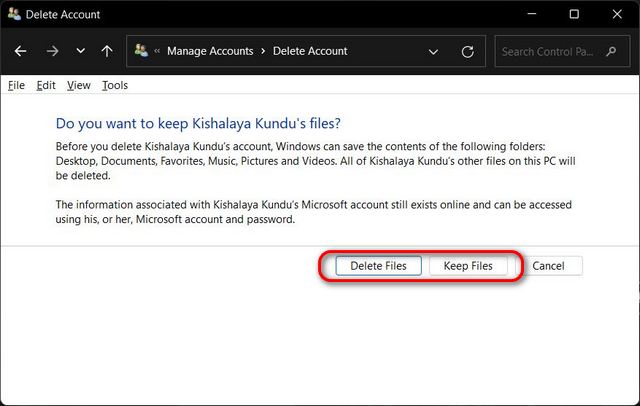Viewport: 640px width, 406px height.
Task: Click the Delete Files button
Action: click(378, 266)
